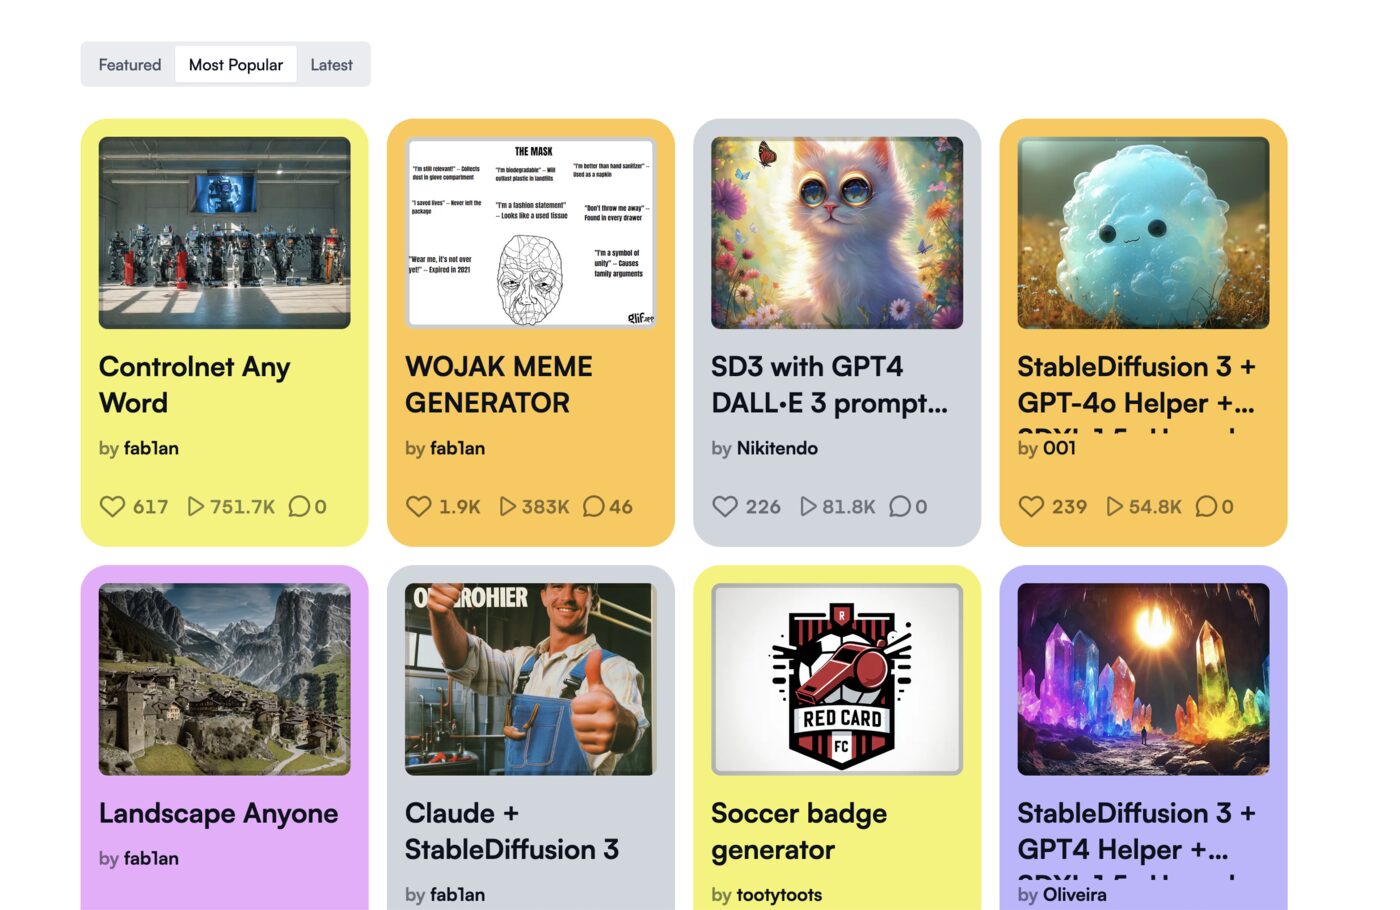Click the heart icon on WOJAK MEME GENERATOR

418,507
